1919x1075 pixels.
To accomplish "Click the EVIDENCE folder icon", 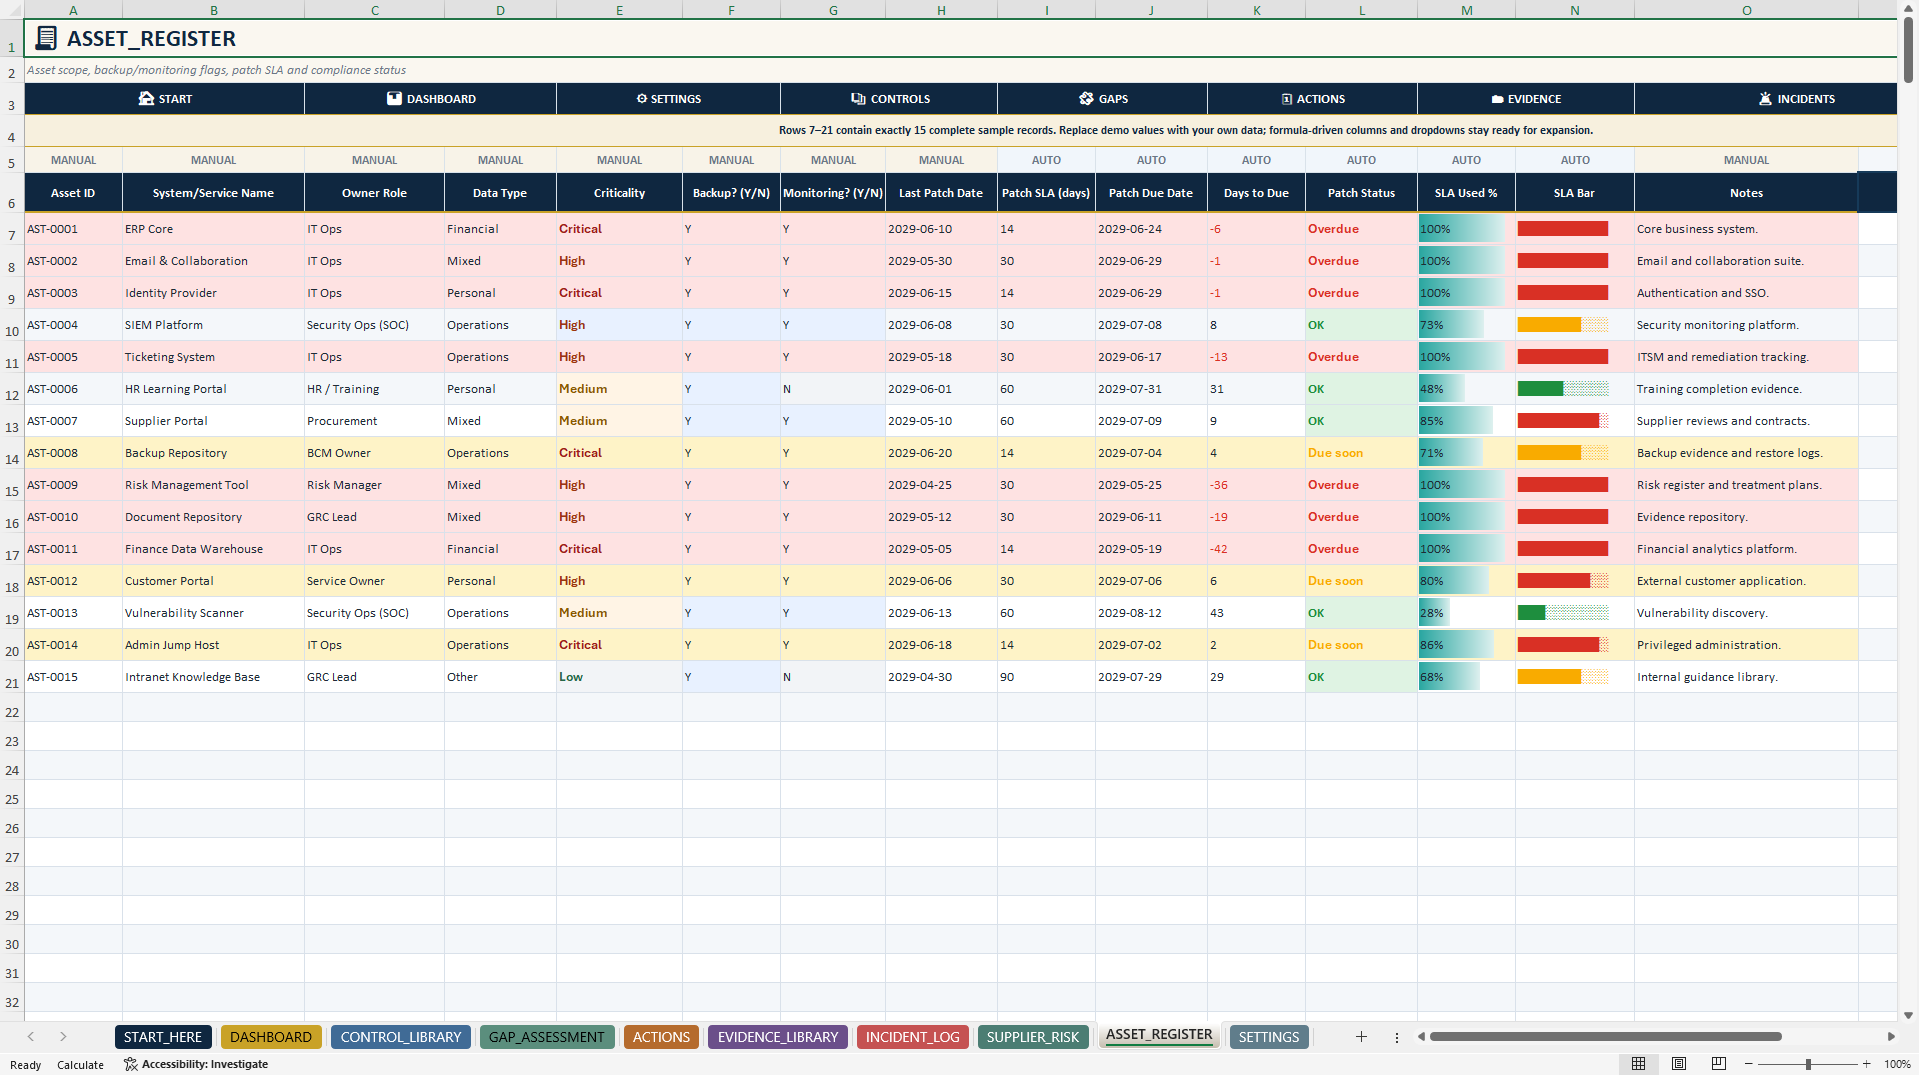I will point(1497,99).
